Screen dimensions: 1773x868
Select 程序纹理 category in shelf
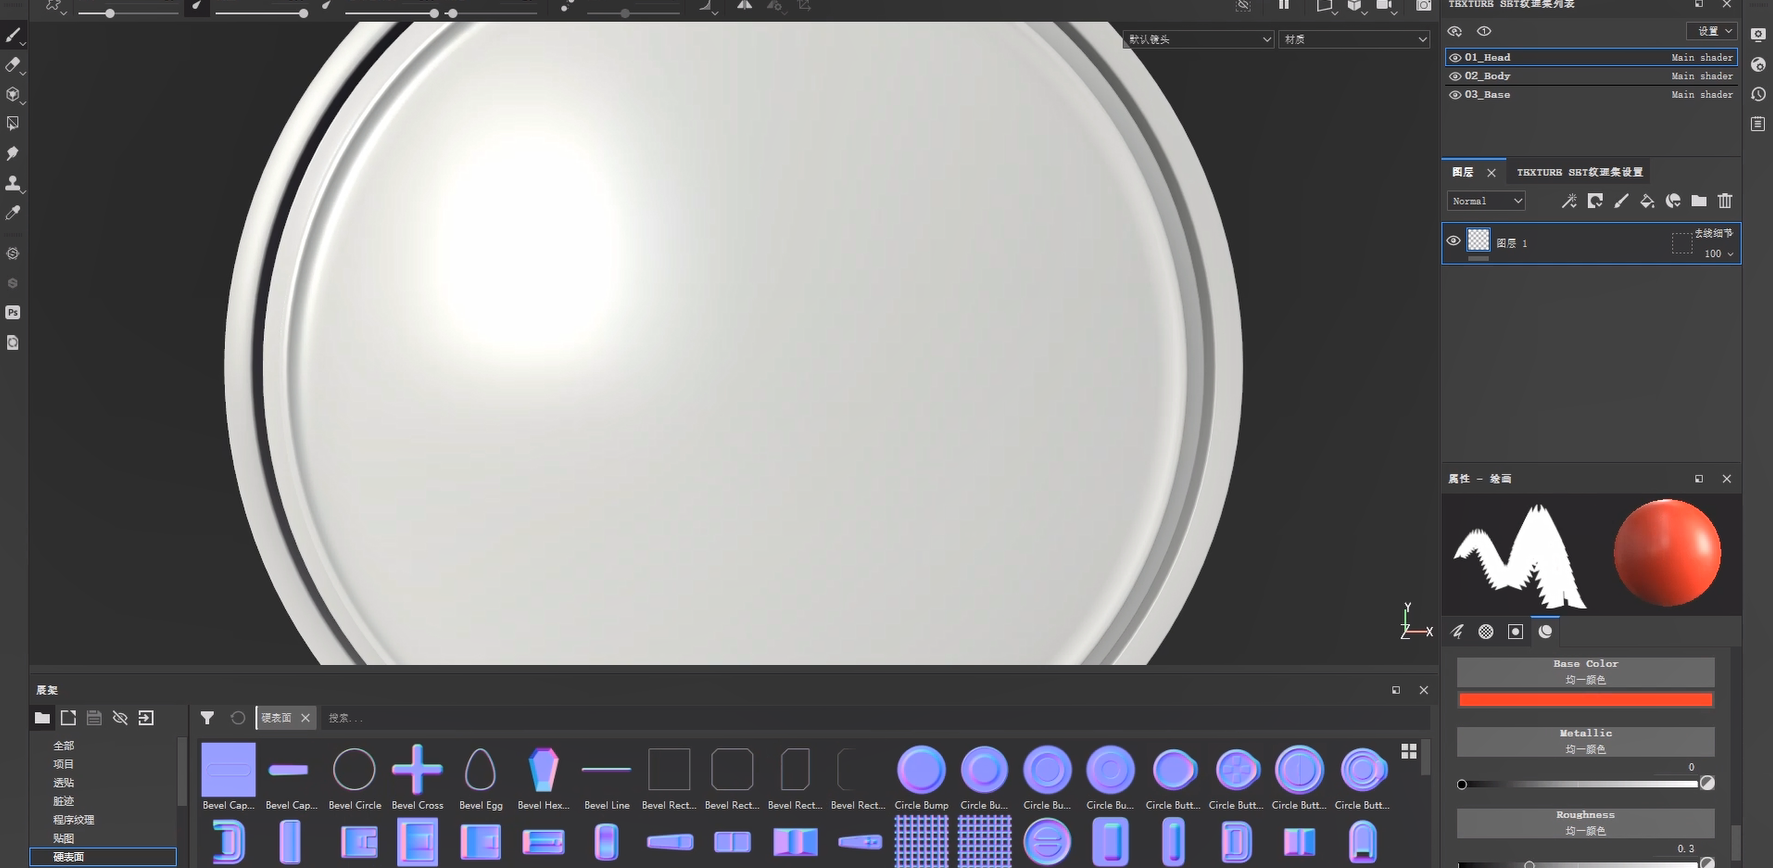click(74, 820)
